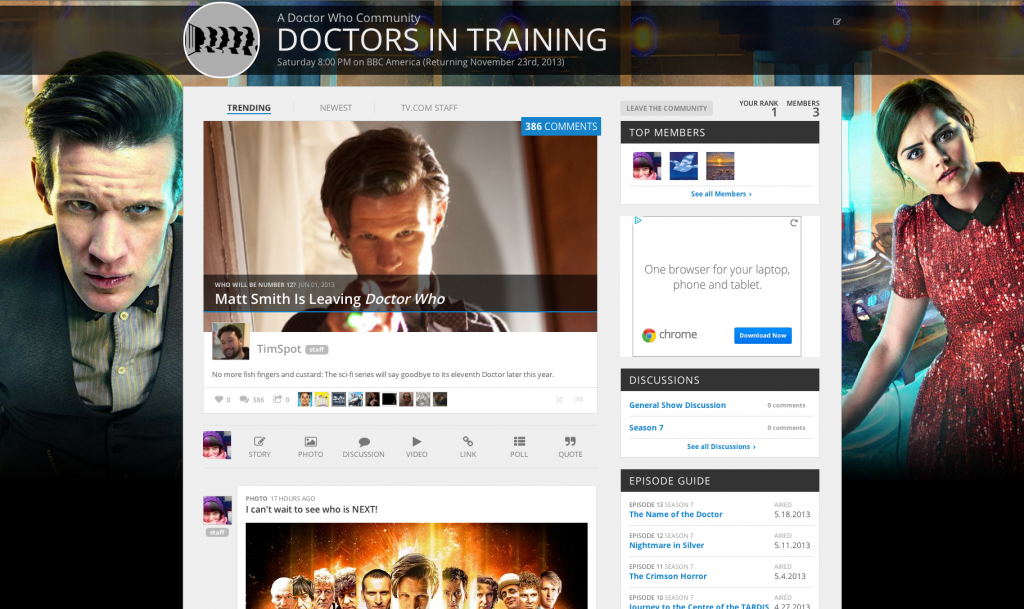This screenshot has width=1024, height=609.
Task: Click the AdChoices triangle icon in ad
Action: (x=638, y=221)
